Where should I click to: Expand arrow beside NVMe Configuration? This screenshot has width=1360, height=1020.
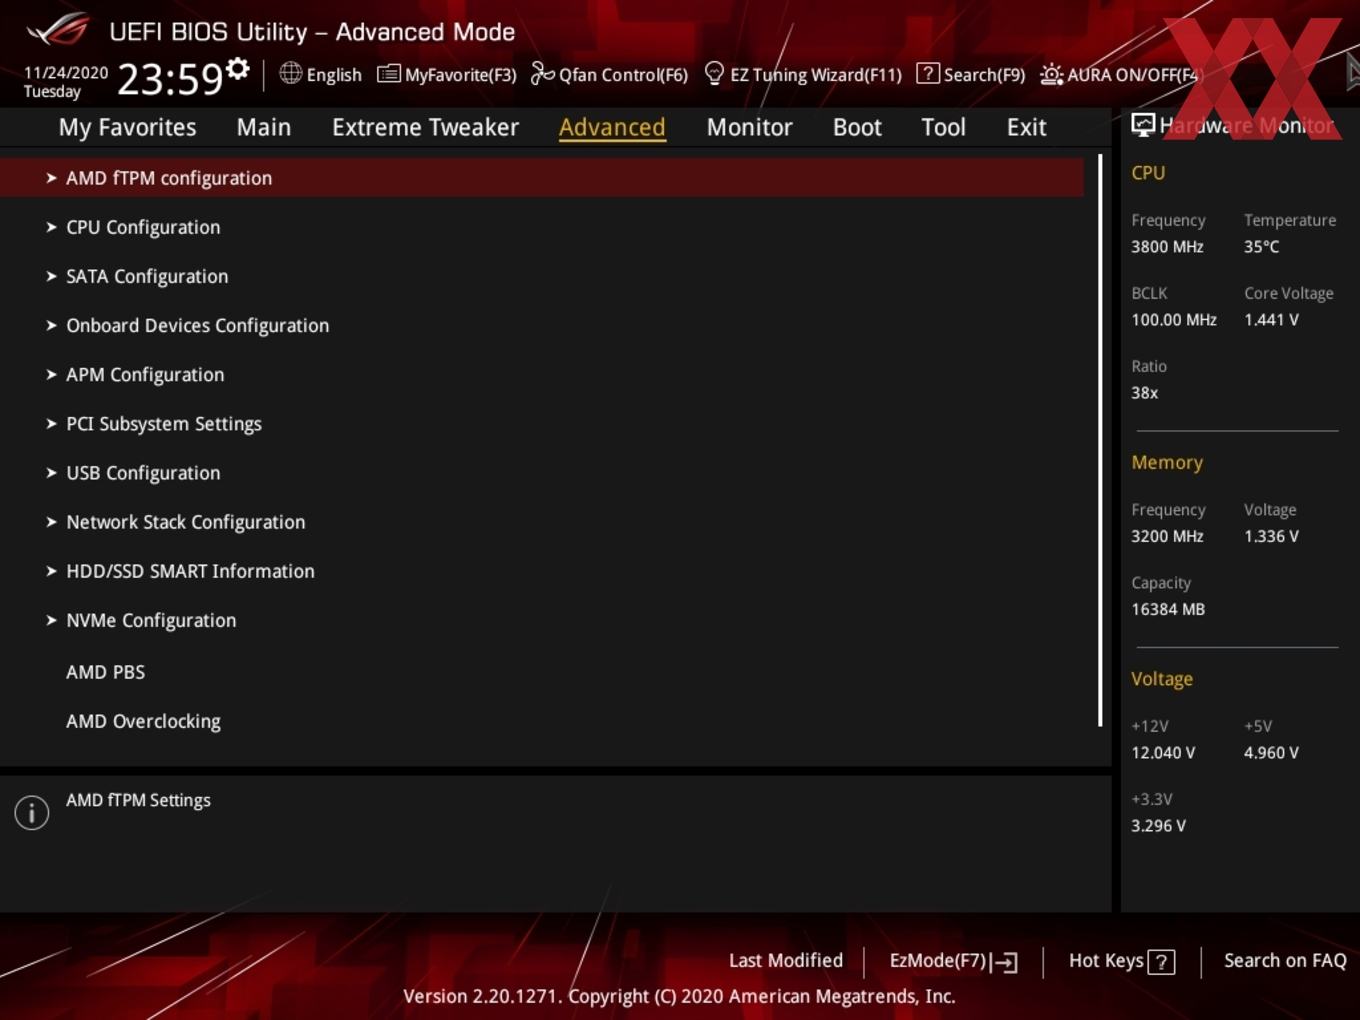coord(51,620)
